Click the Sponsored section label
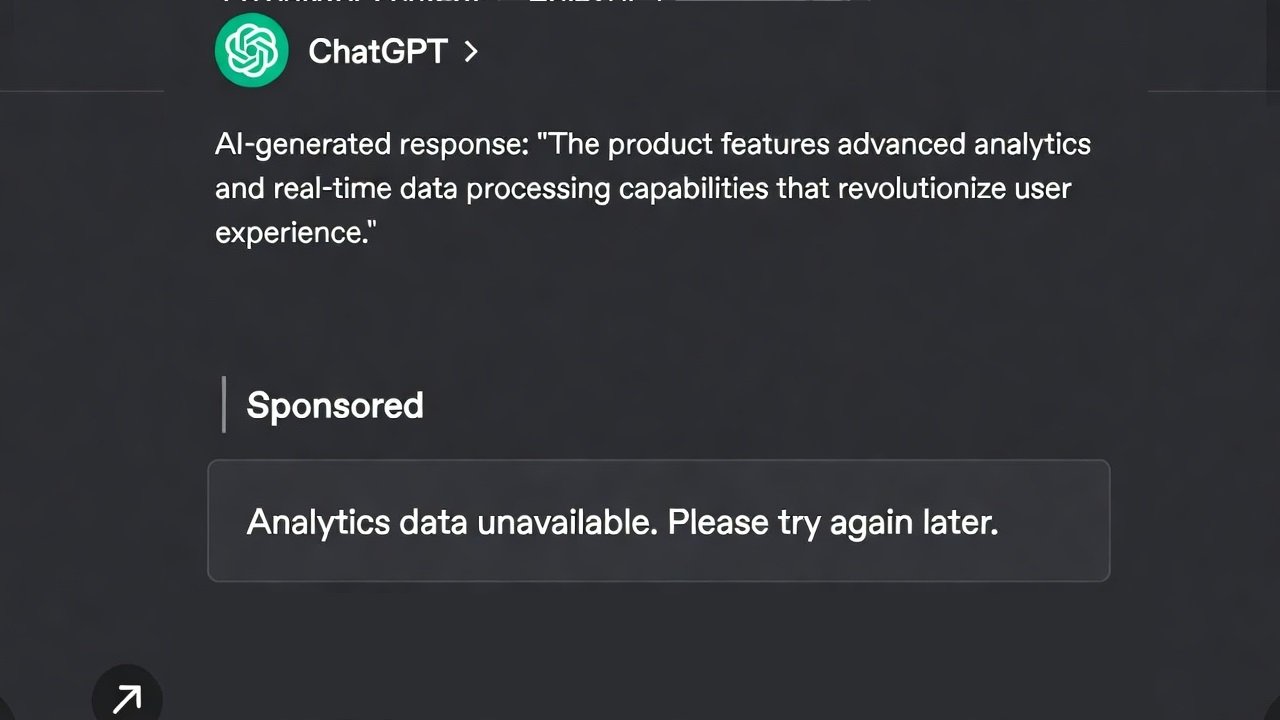This screenshot has height=720, width=1280. pos(334,405)
